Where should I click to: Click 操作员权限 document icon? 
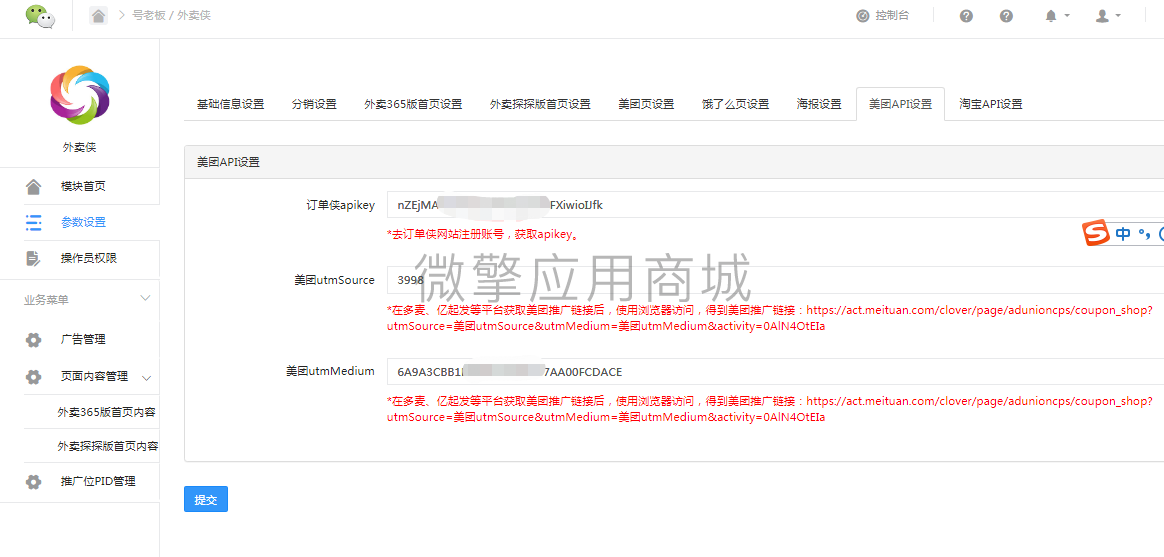(x=33, y=258)
